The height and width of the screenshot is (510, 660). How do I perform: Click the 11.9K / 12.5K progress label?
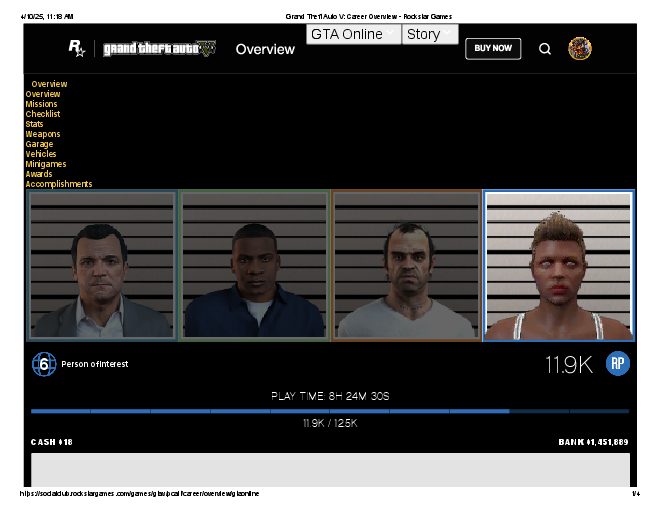pos(330,423)
